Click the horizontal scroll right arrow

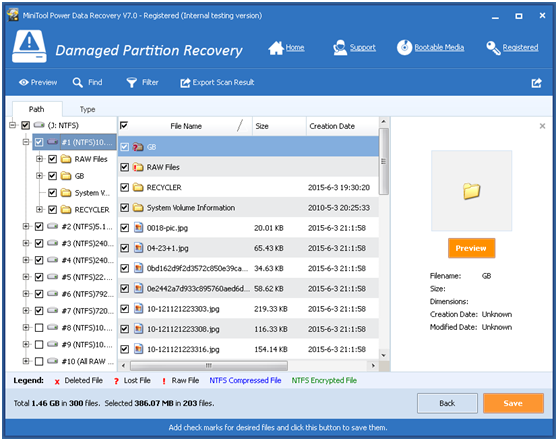(x=373, y=366)
